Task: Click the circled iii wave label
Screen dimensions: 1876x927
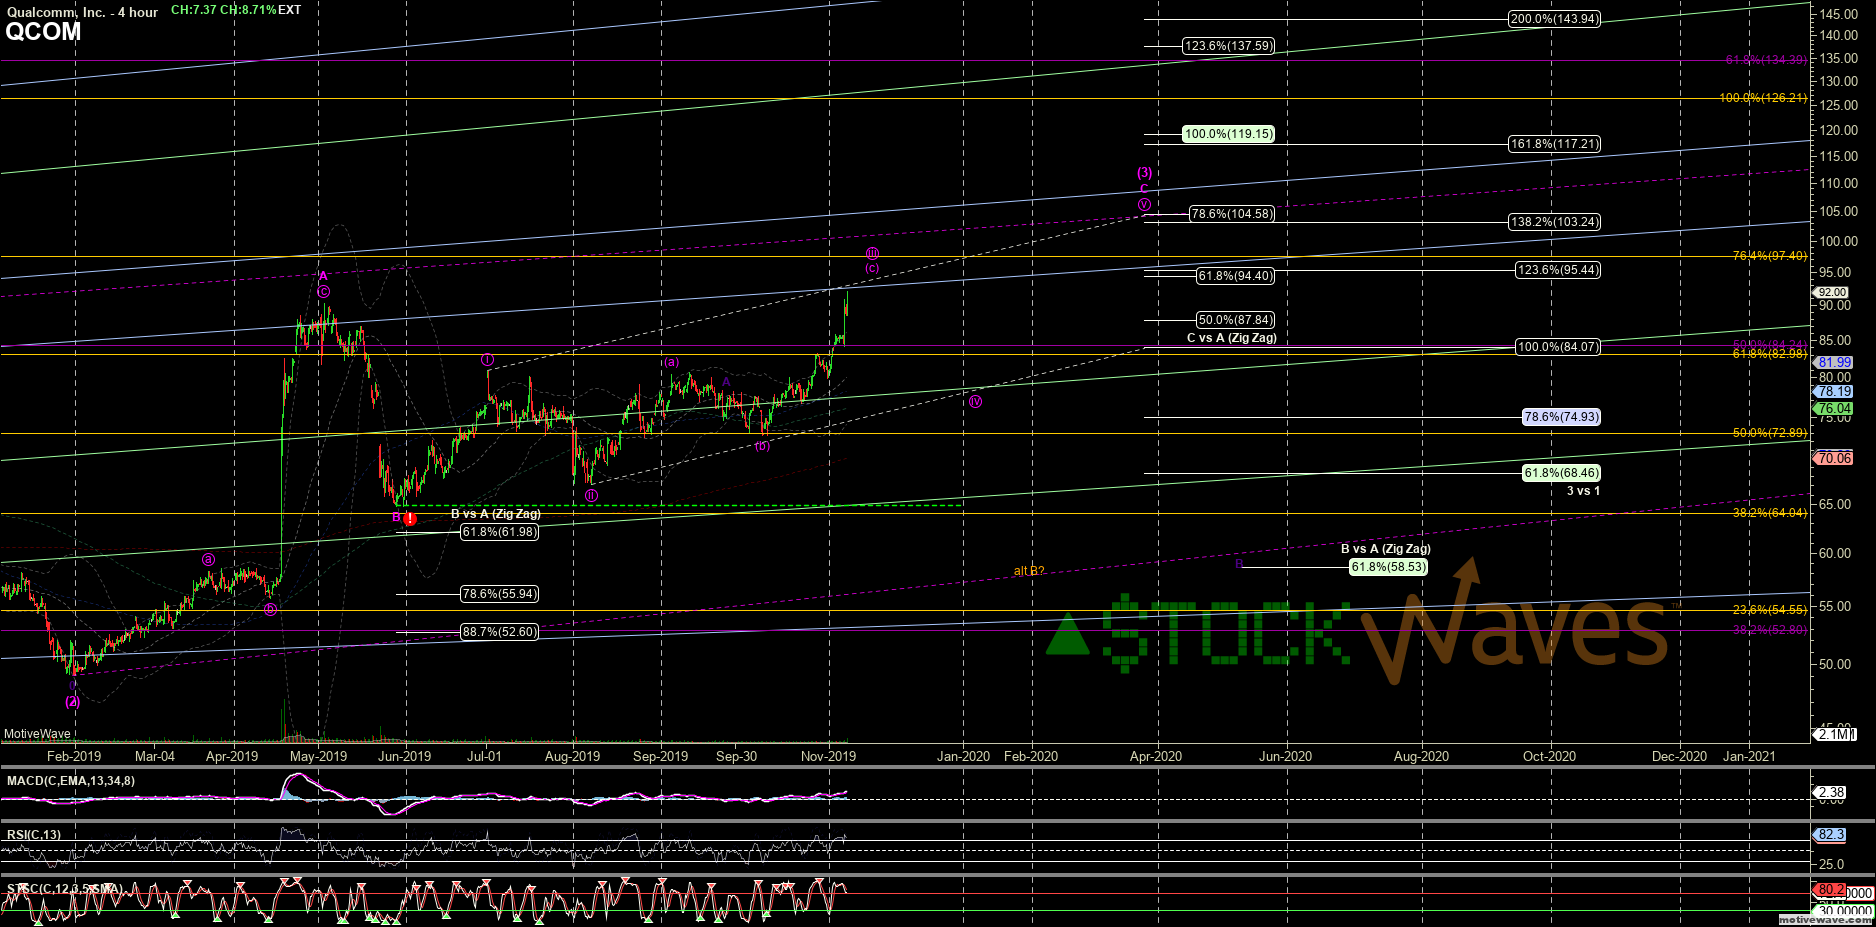Action: 872,253
